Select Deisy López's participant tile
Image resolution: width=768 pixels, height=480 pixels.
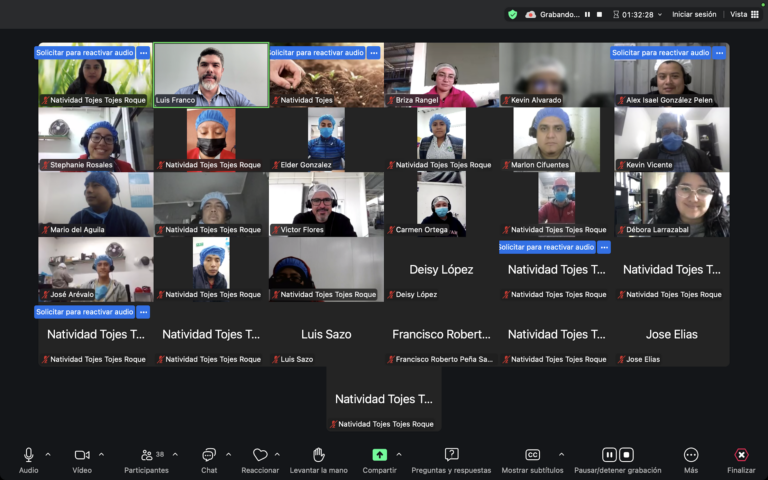tap(441, 269)
